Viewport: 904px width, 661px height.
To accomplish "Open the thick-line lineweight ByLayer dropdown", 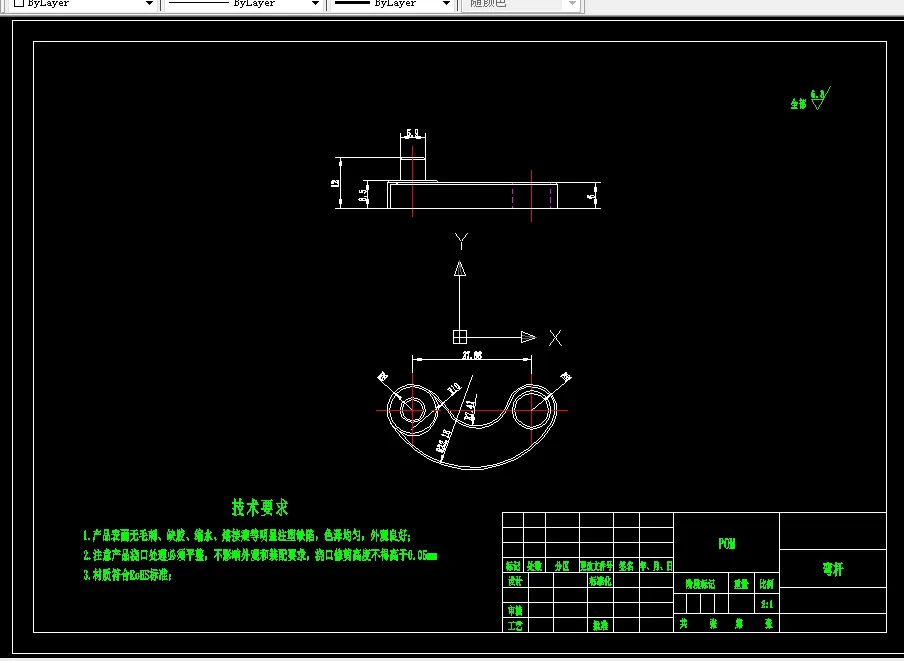I will pyautogui.click(x=392, y=3).
